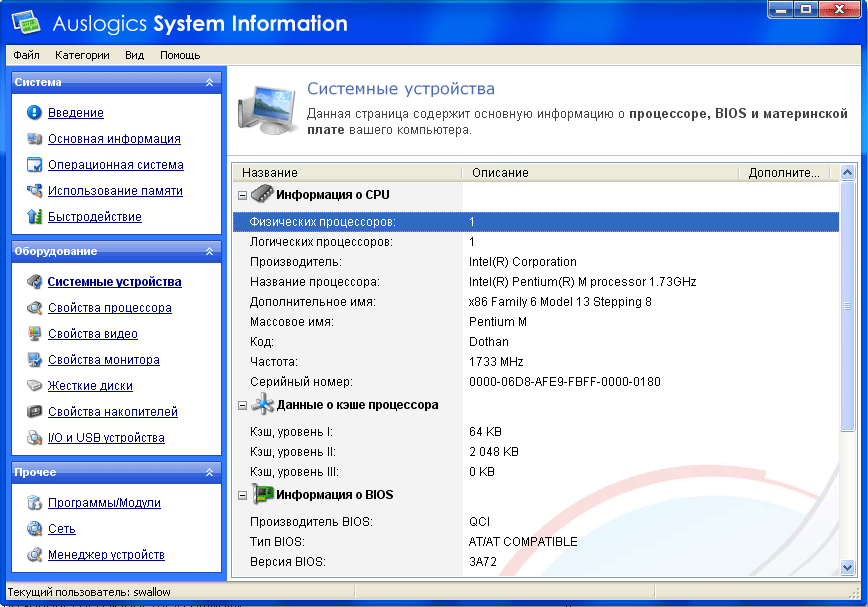Select the Логических процессоров row

[536, 241]
